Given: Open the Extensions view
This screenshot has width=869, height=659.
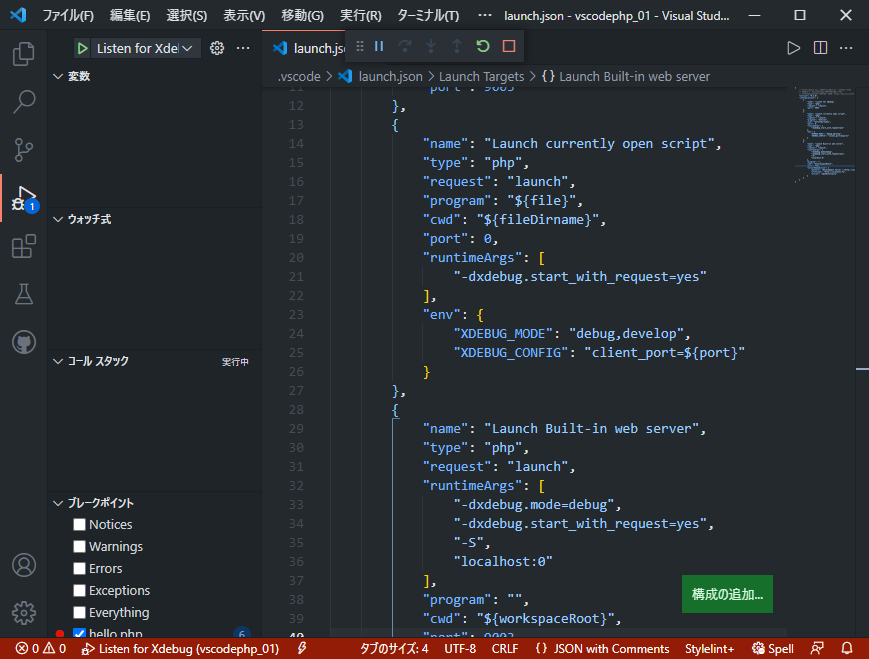Looking at the screenshot, I should click(x=23, y=246).
